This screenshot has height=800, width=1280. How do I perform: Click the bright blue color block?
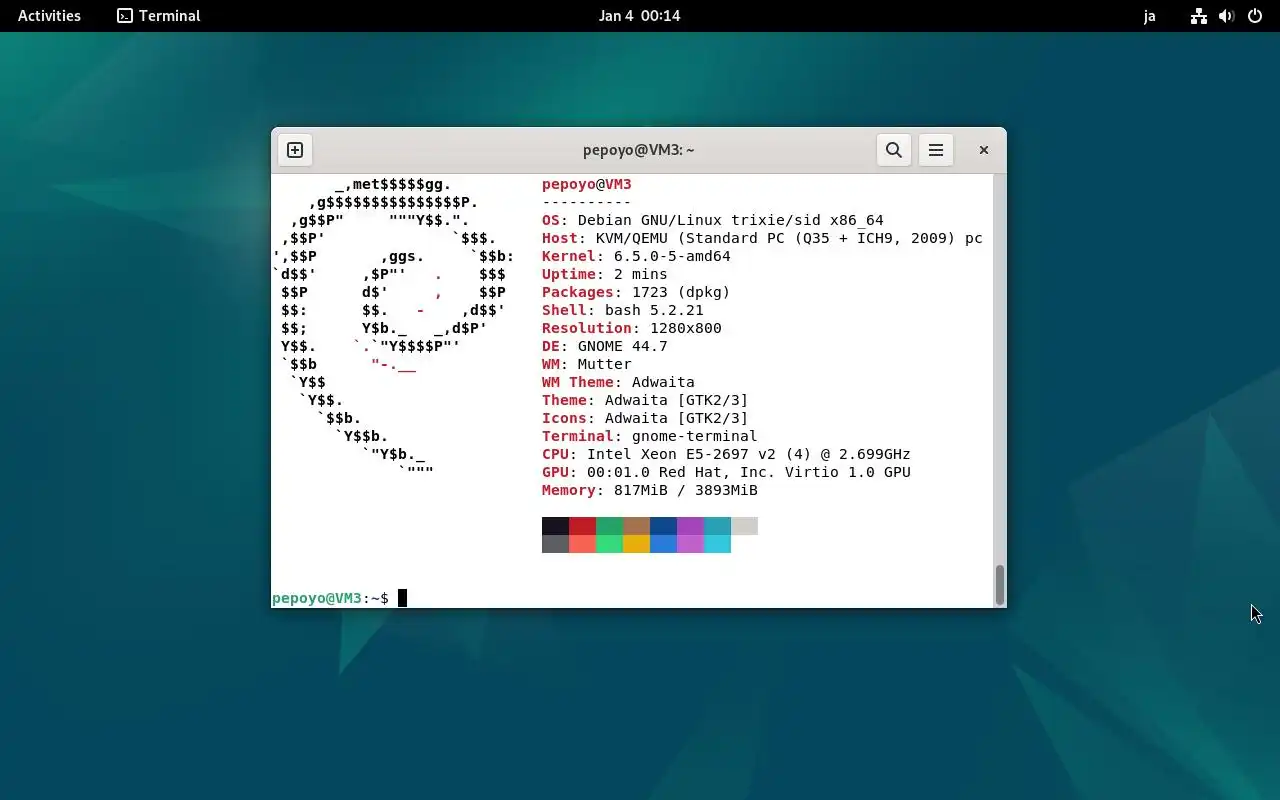(663, 544)
